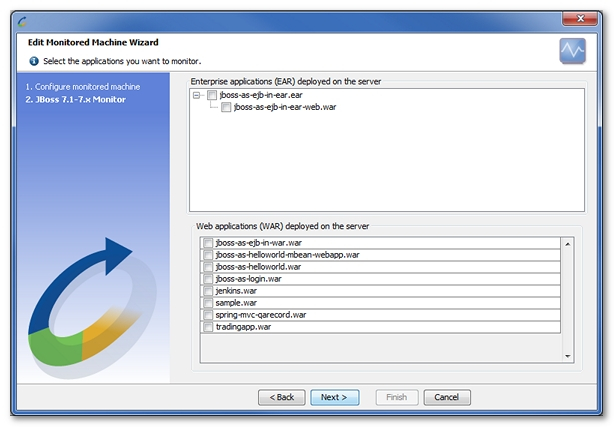Select the jboss-as-ejb-in-ear-web.war label
This screenshot has width=614, height=427.
click(x=285, y=107)
